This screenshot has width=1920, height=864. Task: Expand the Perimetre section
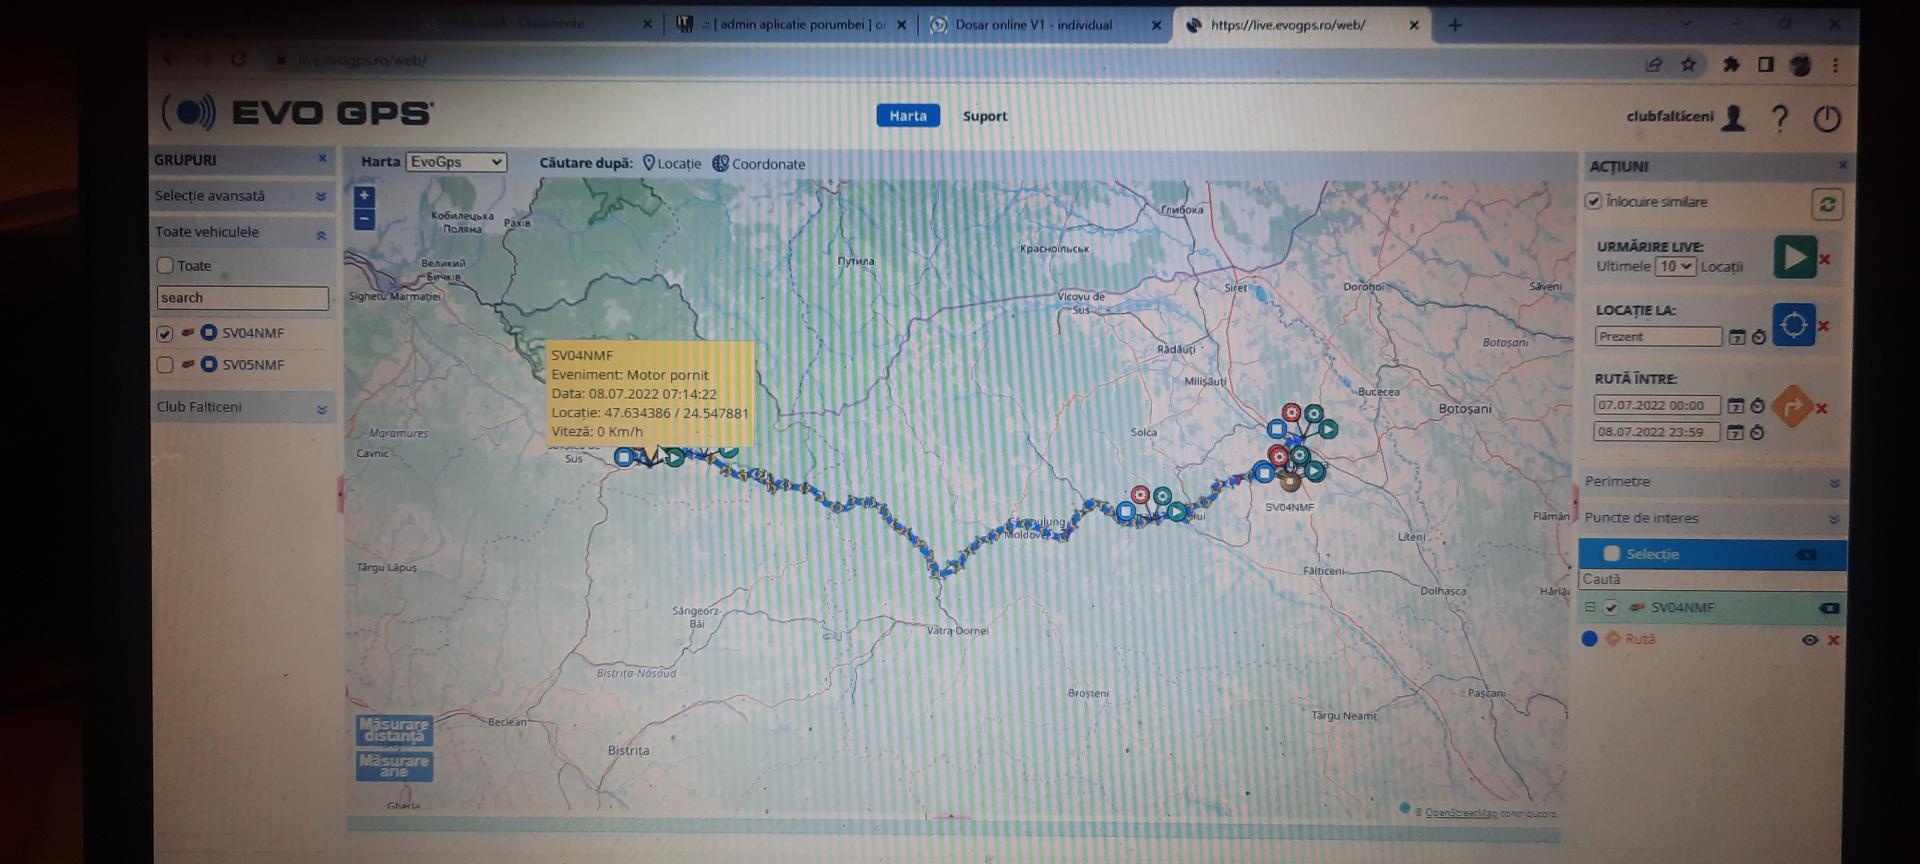coord(1834,483)
